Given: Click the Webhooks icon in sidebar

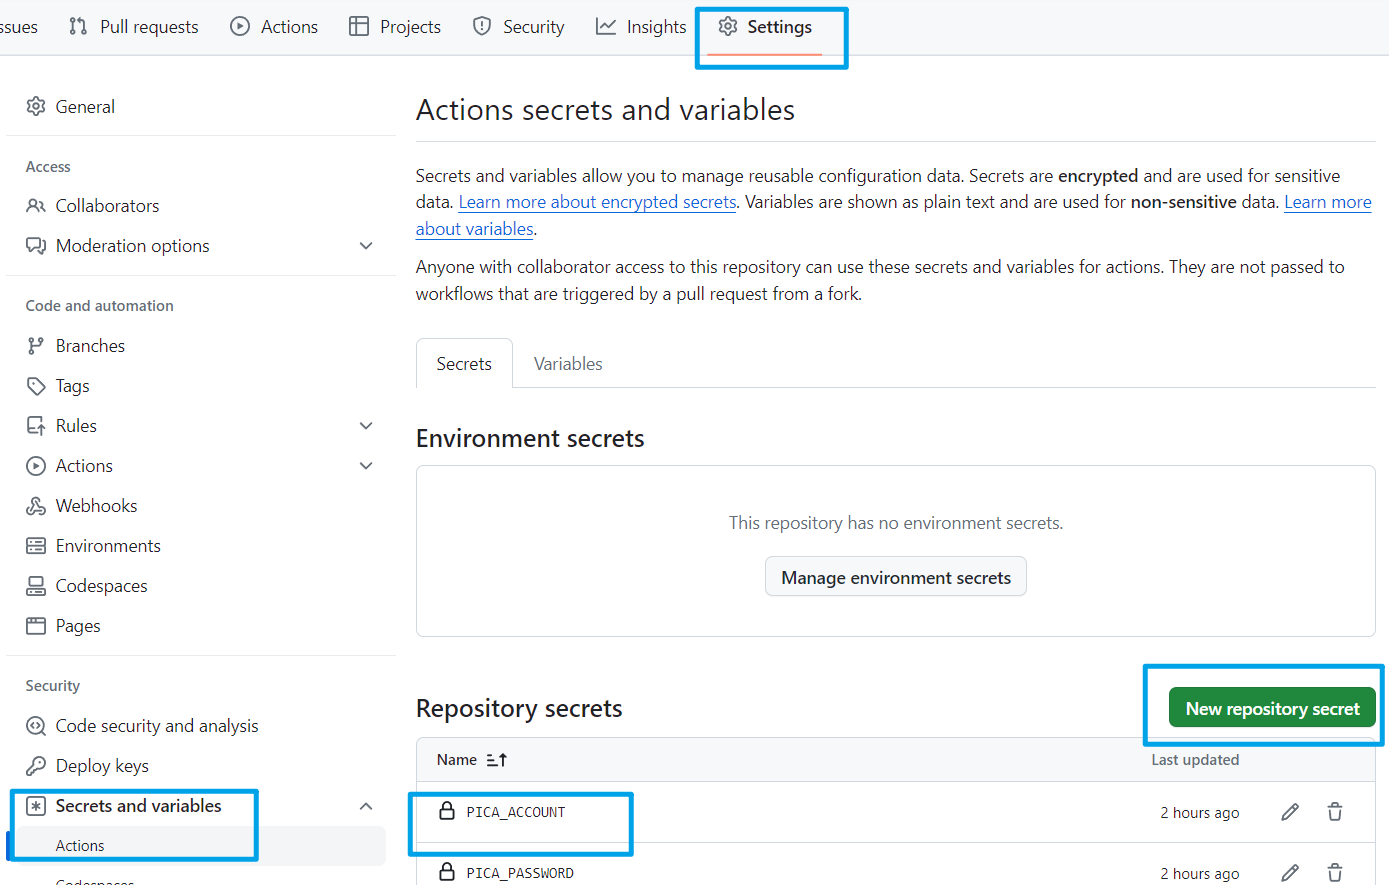Looking at the screenshot, I should click(x=36, y=506).
